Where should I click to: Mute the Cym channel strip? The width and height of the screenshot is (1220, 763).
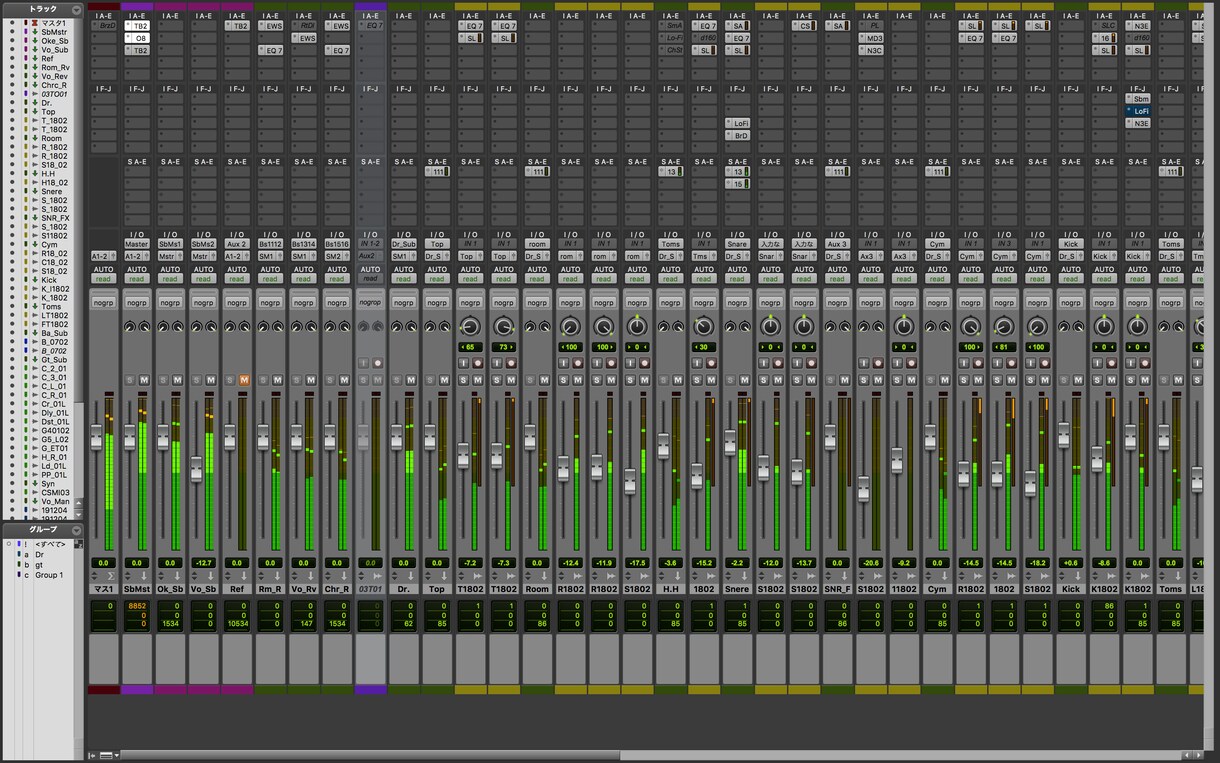944,380
